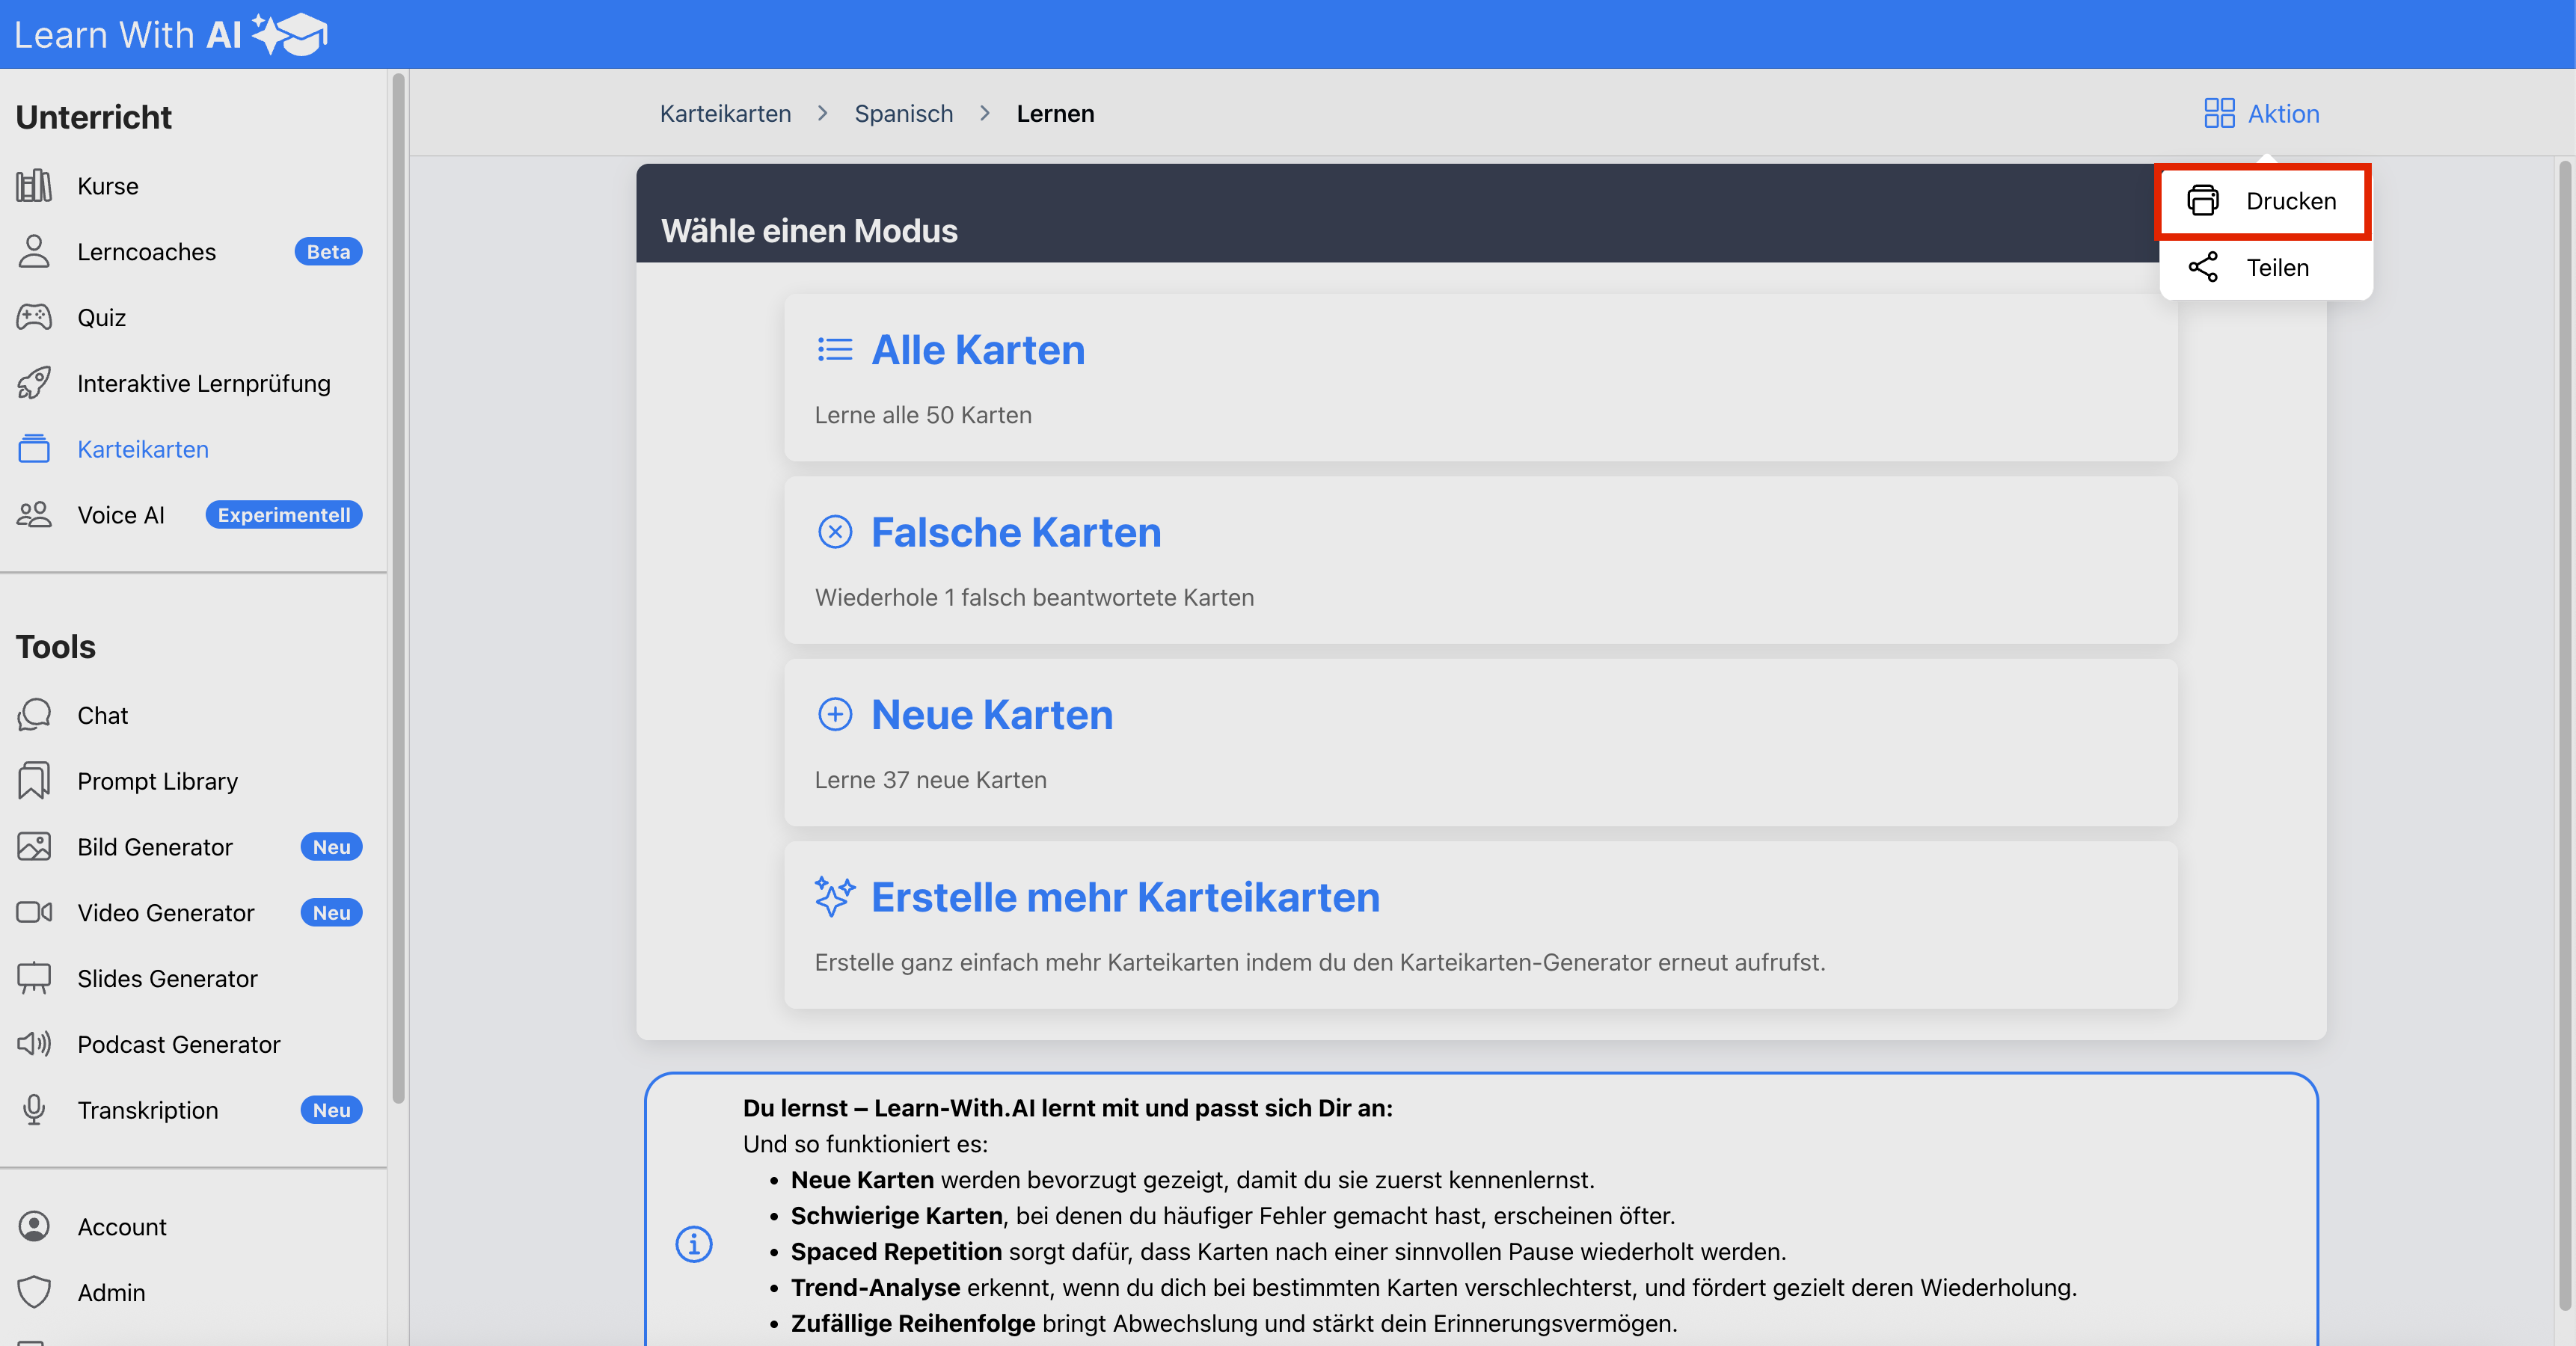The height and width of the screenshot is (1346, 2576).
Task: Choose Drucken in the action menu
Action: tap(2290, 201)
